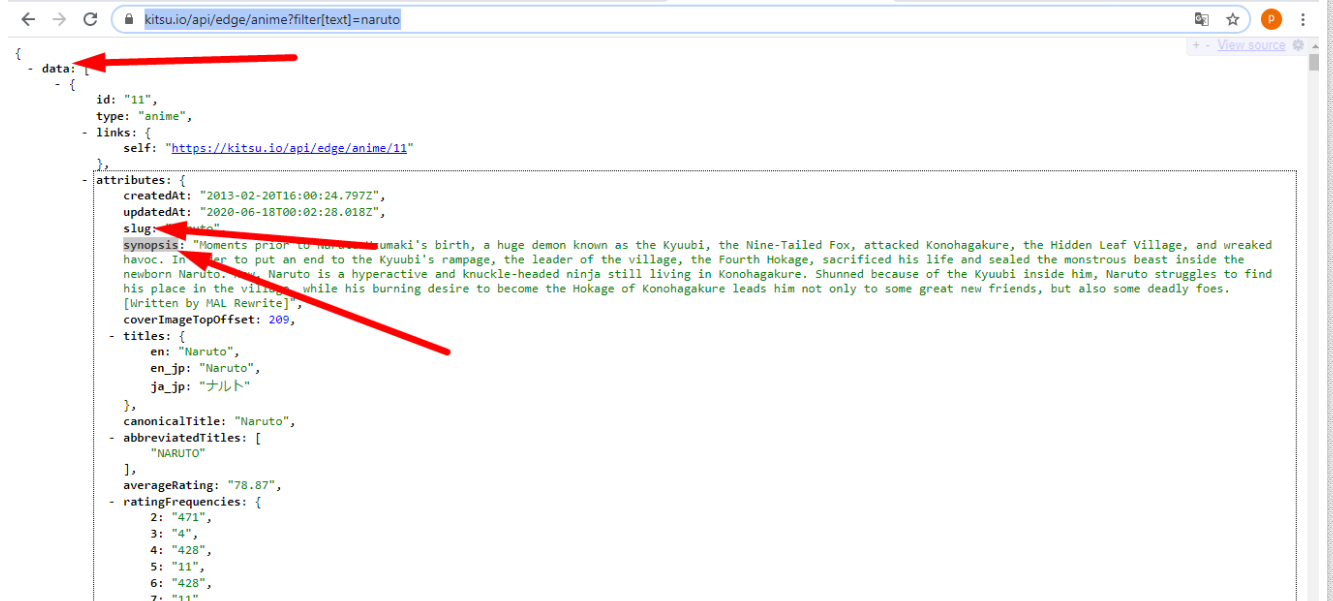
Task: Click rating frequency 5 value "11"
Action: click(x=185, y=566)
